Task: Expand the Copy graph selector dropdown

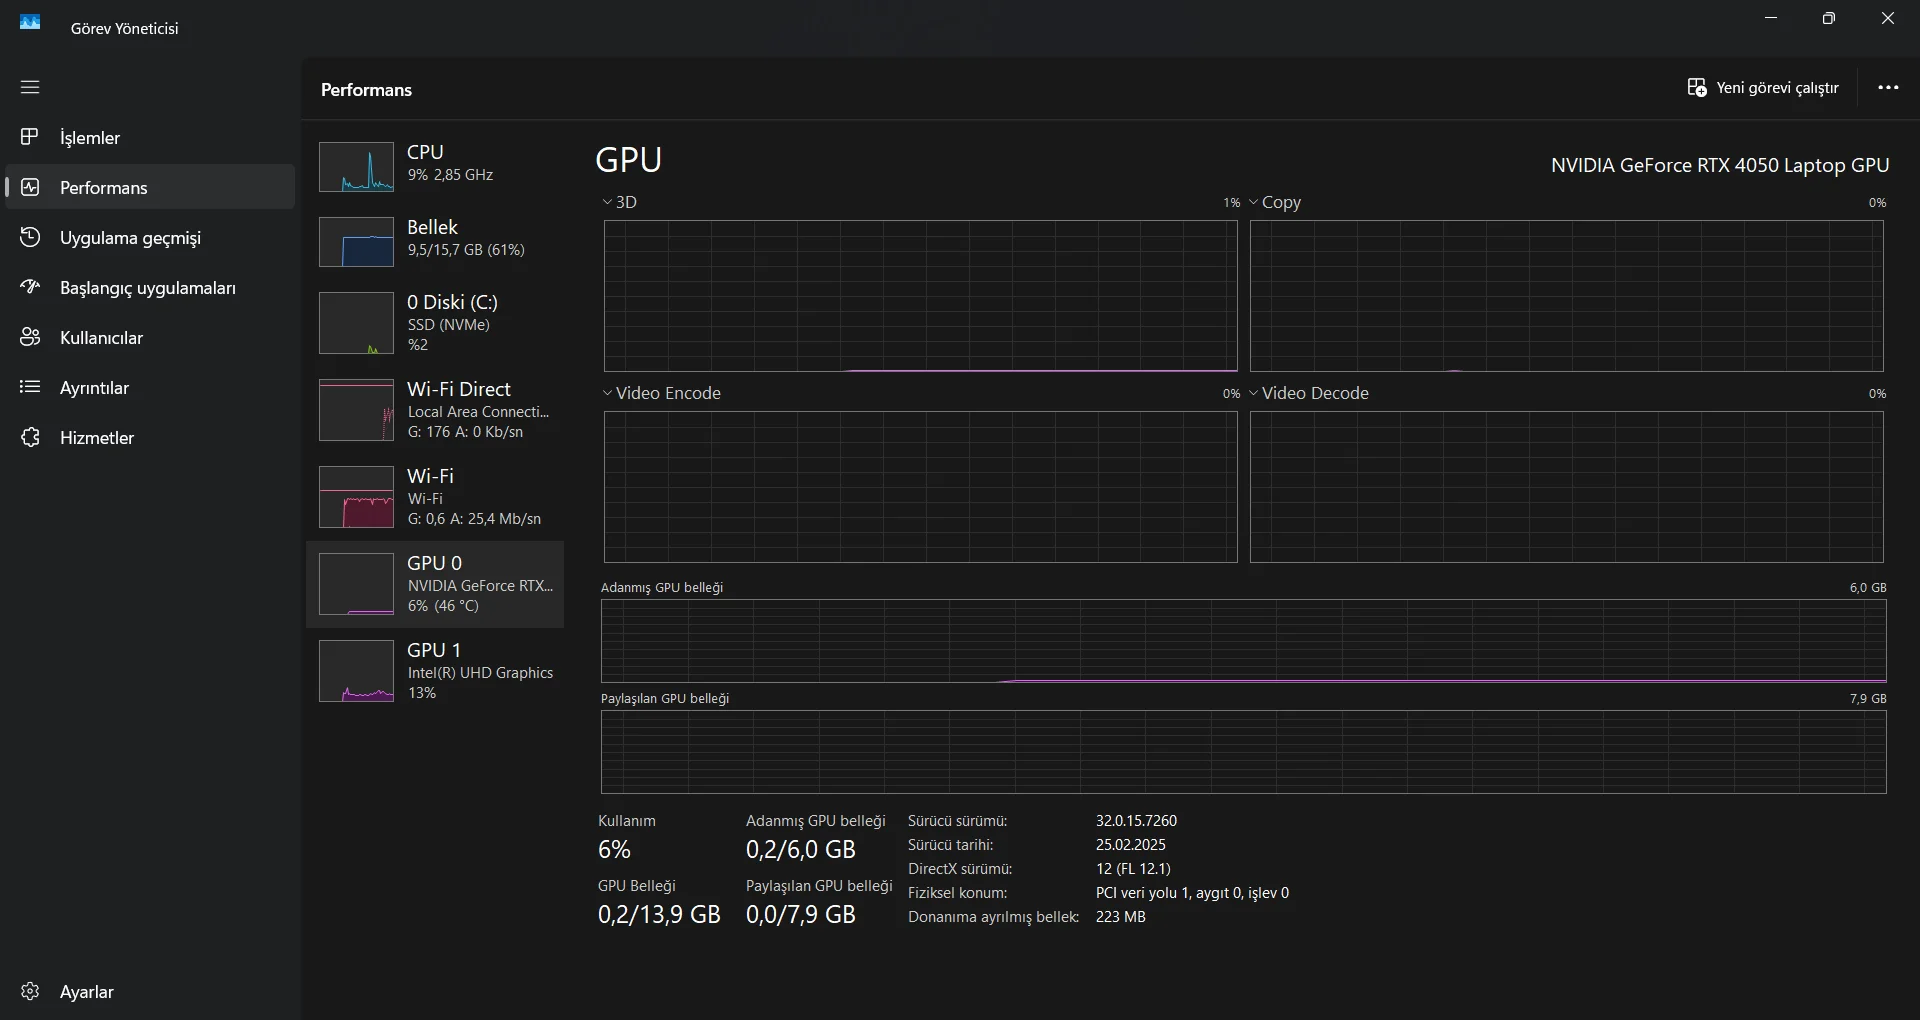Action: tap(1253, 202)
